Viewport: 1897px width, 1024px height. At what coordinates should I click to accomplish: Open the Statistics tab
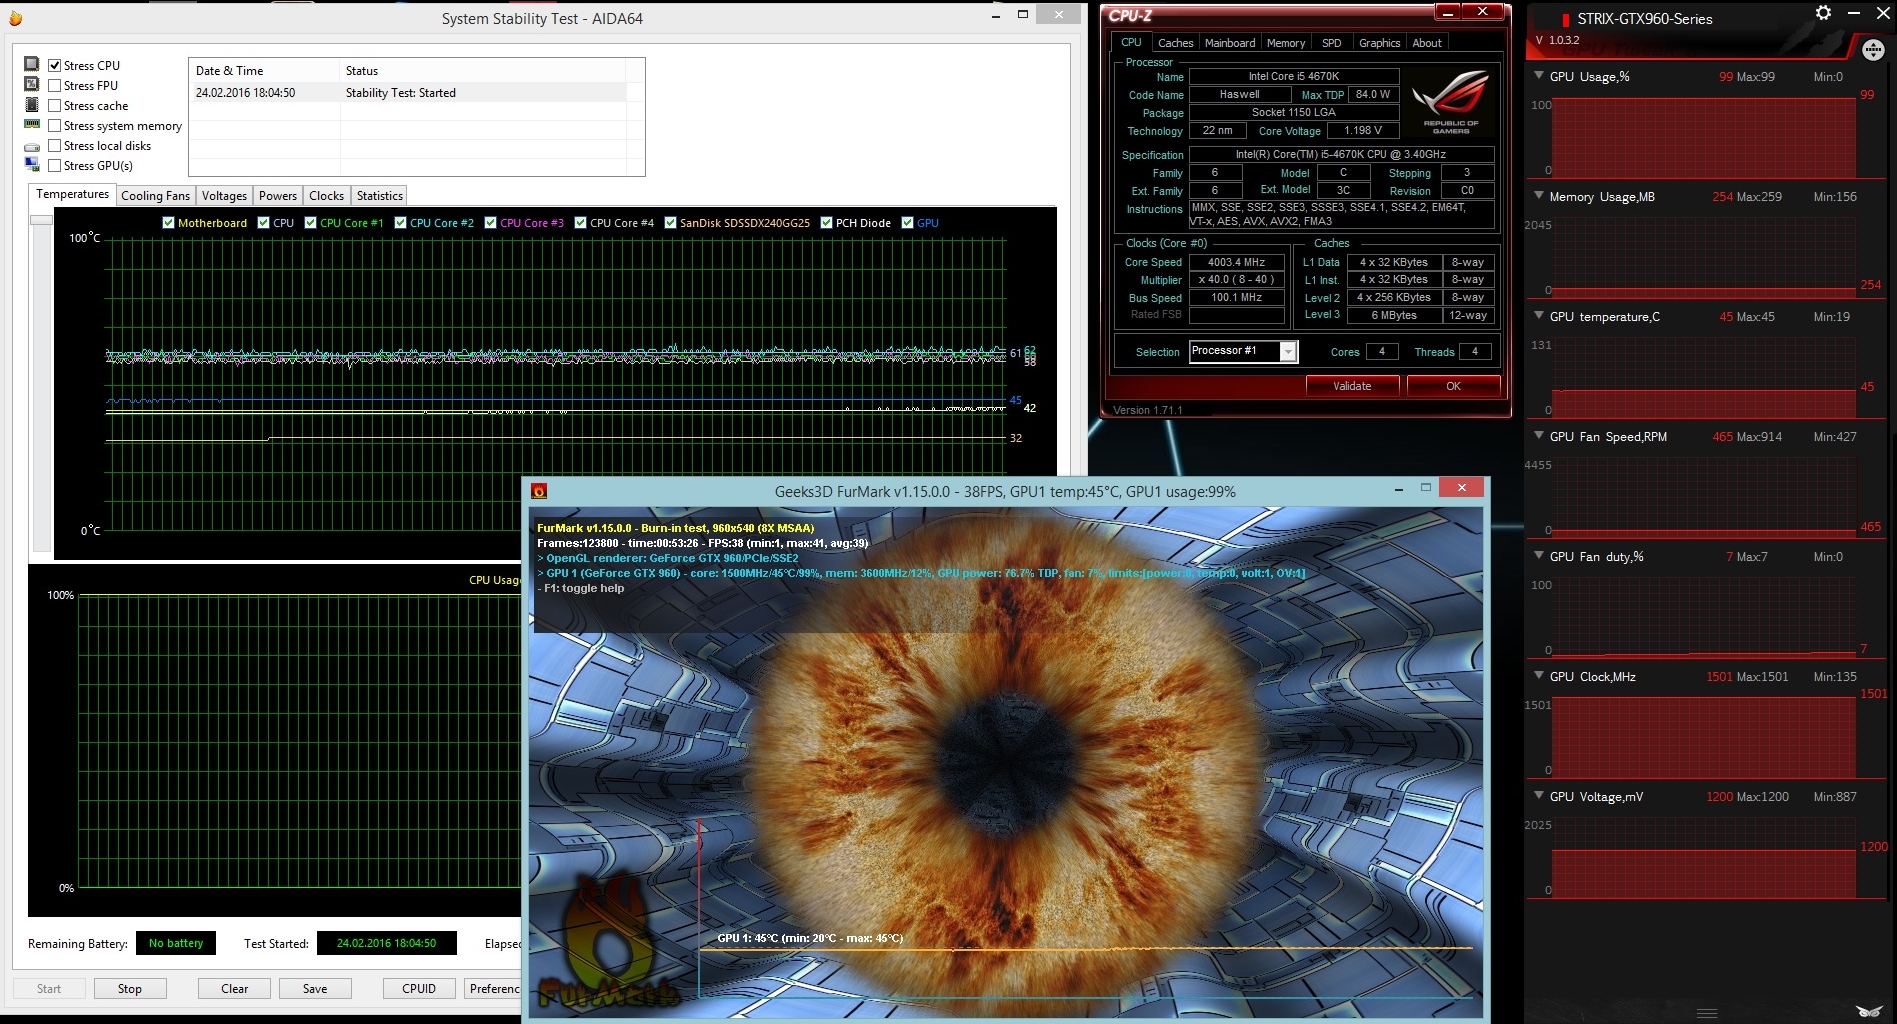(x=380, y=196)
